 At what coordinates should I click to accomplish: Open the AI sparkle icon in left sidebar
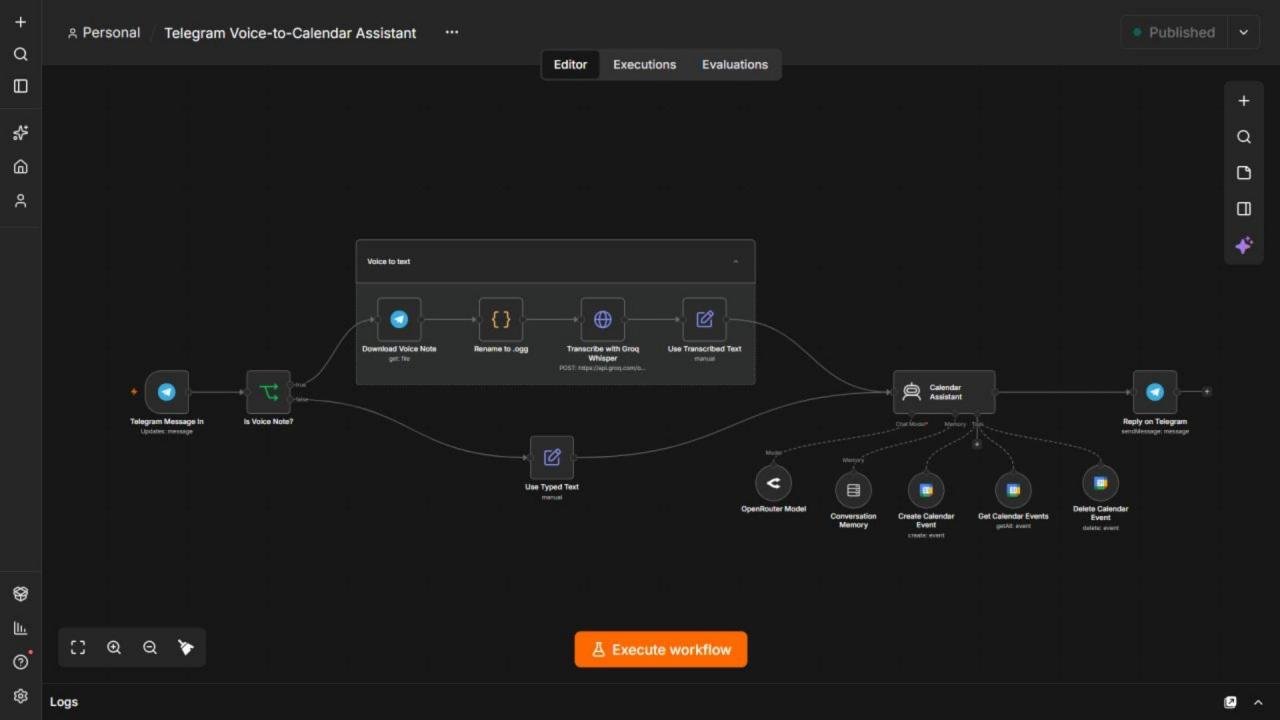click(20, 133)
